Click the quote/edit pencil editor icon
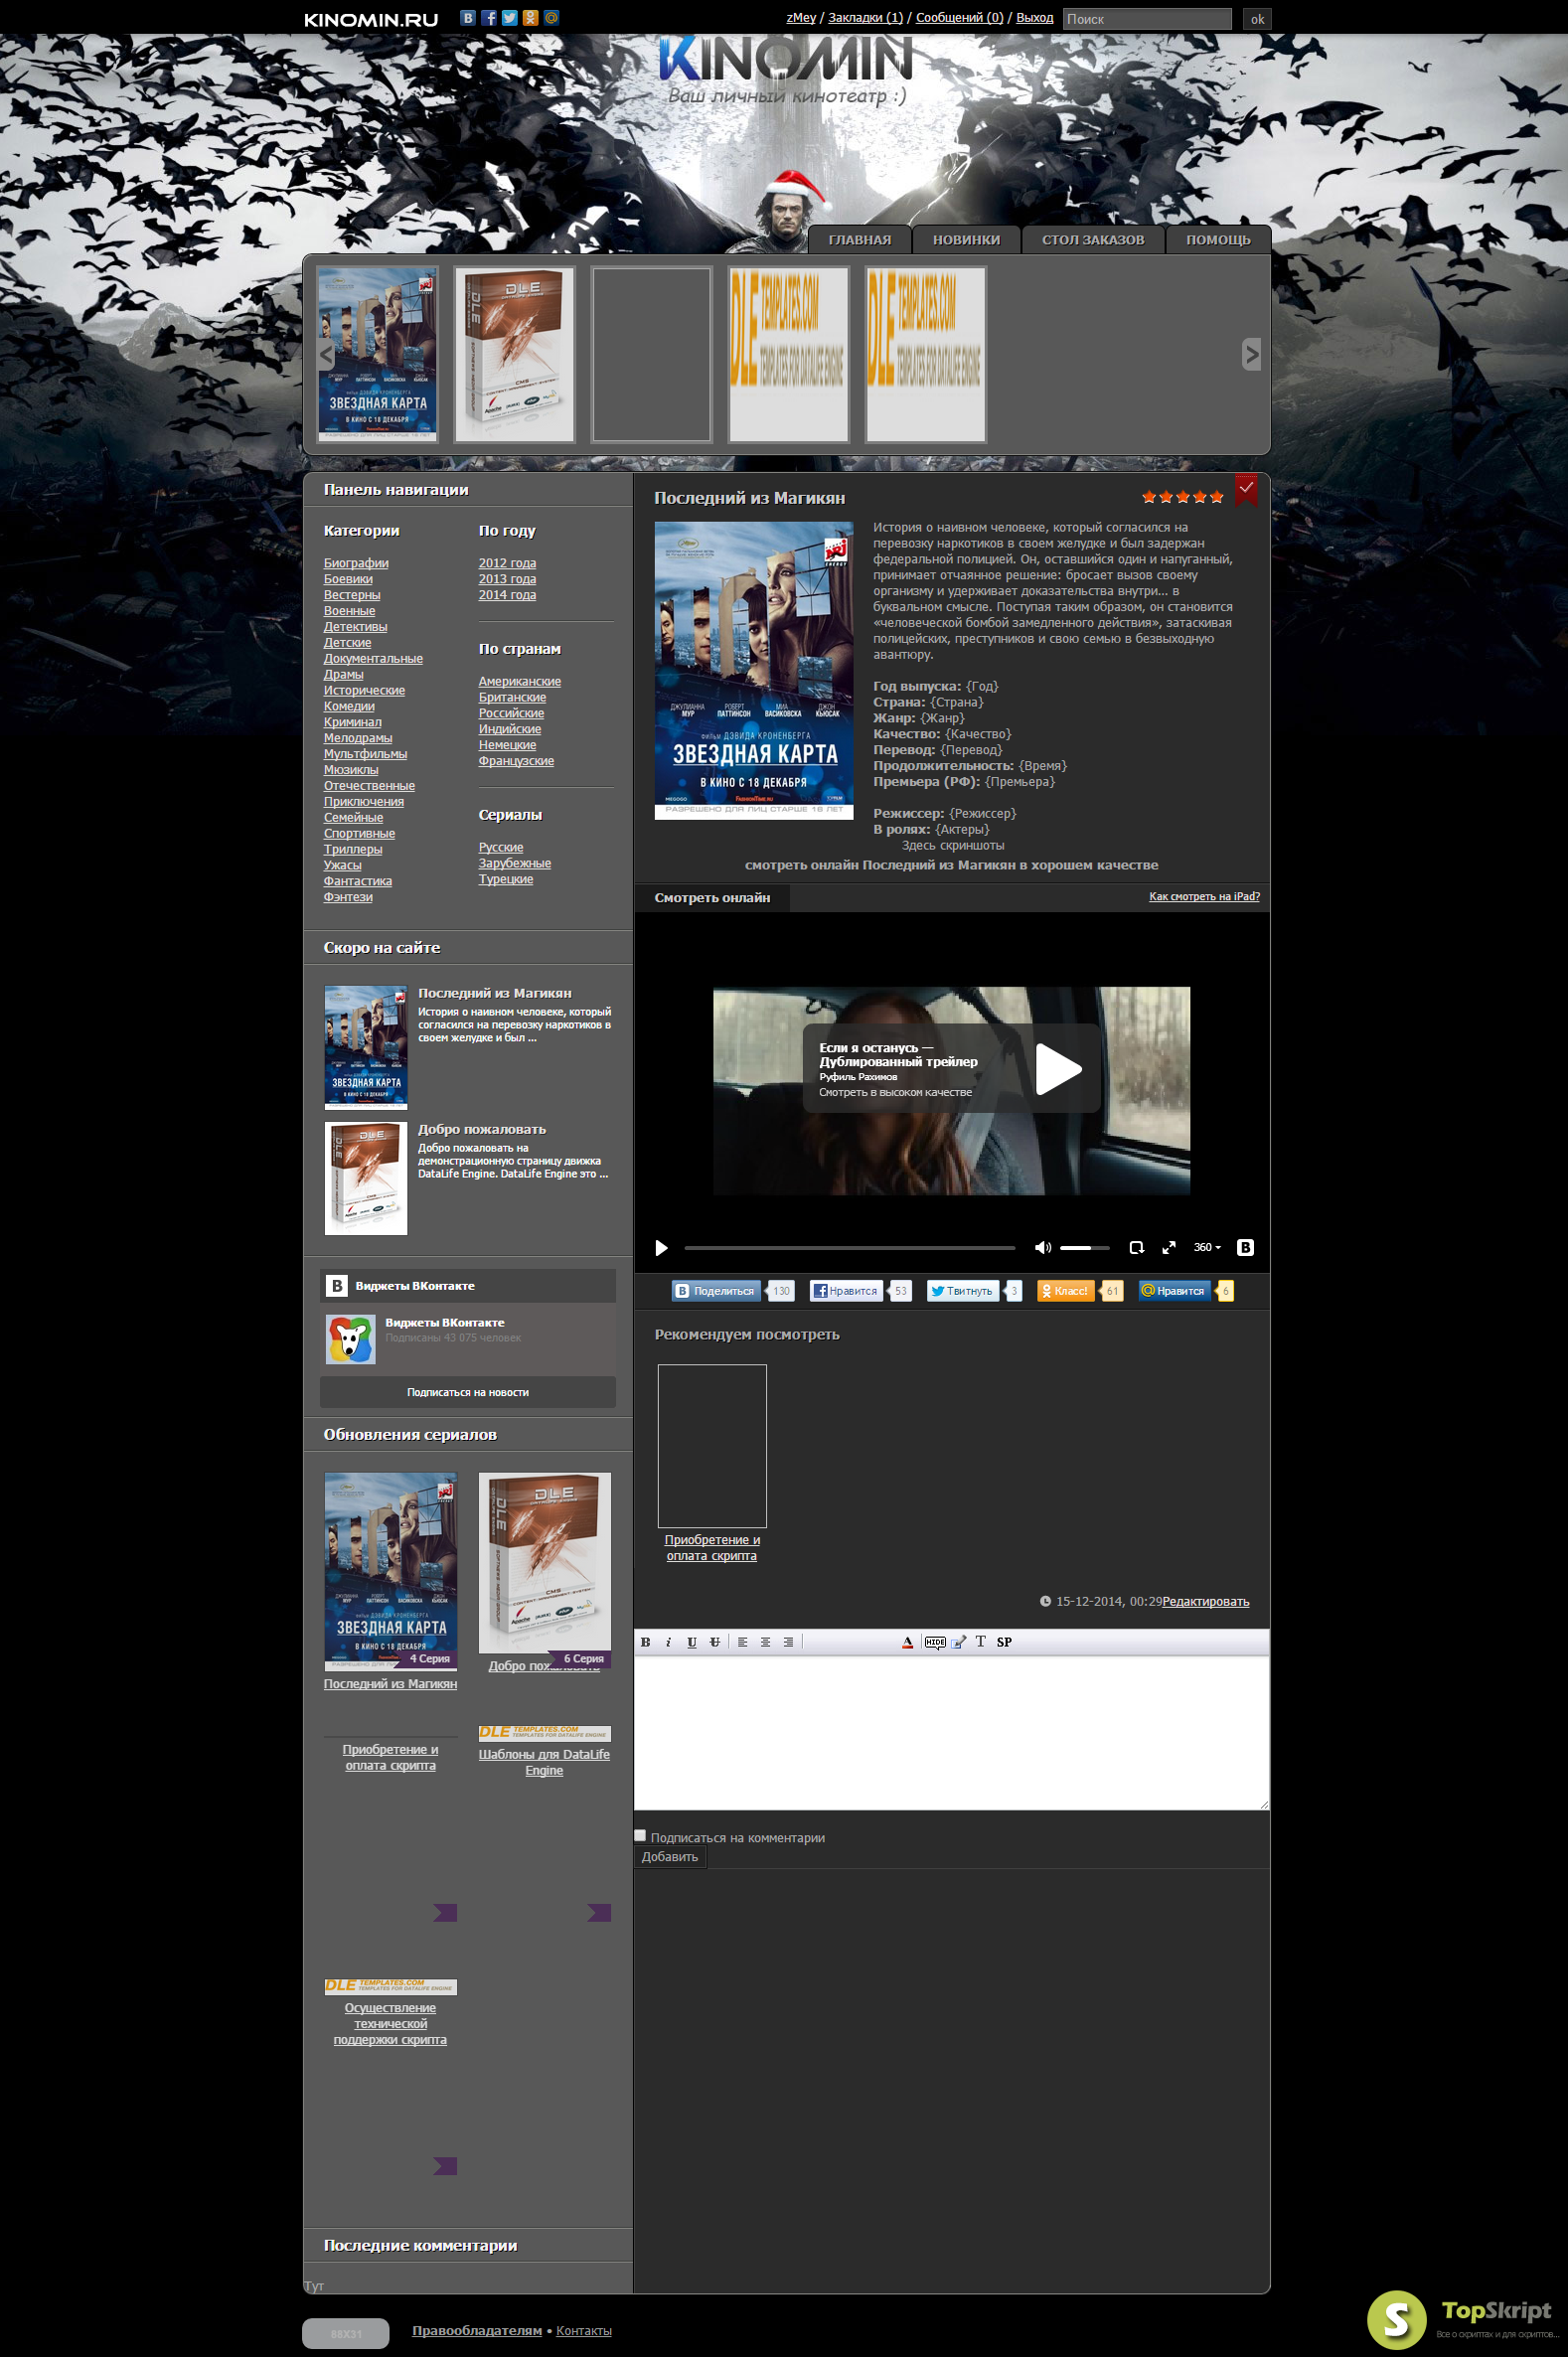The height and width of the screenshot is (2357, 1568). coord(958,1642)
